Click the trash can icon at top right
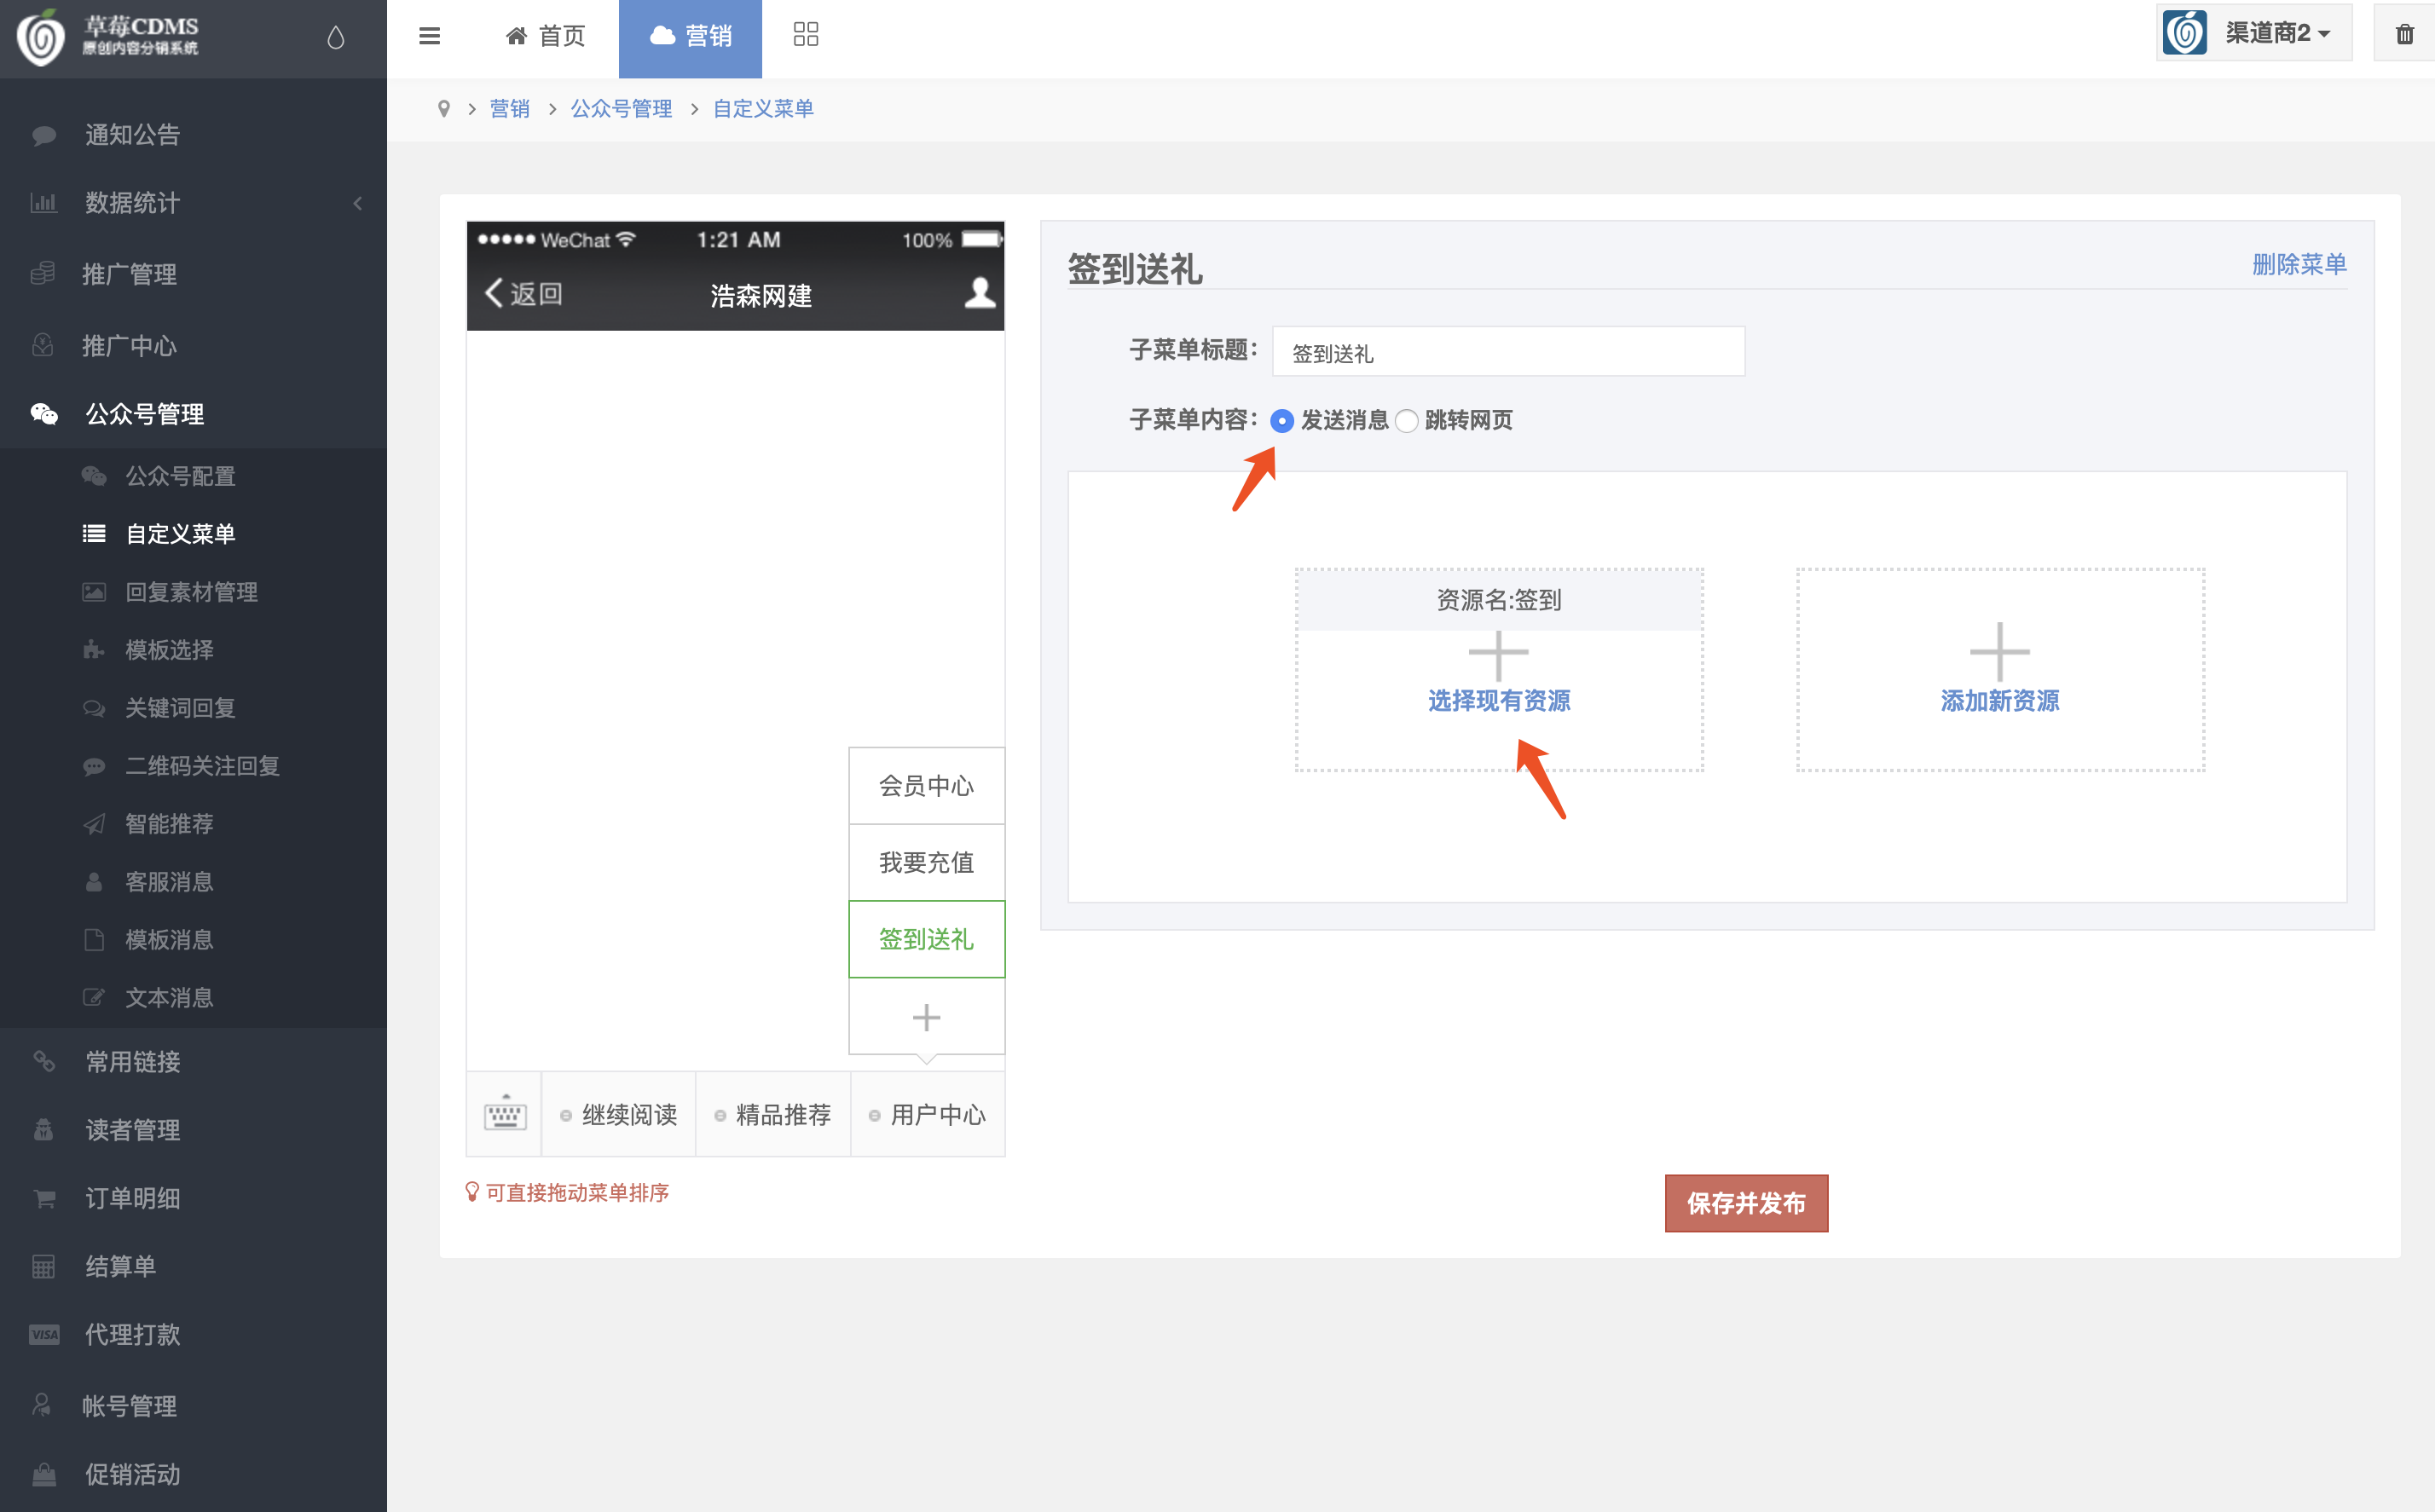 click(2404, 35)
